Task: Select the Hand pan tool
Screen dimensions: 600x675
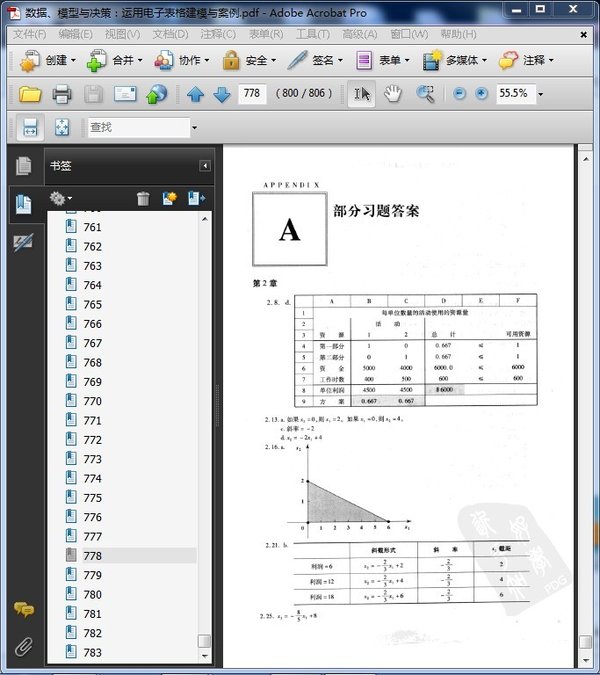Action: [393, 94]
